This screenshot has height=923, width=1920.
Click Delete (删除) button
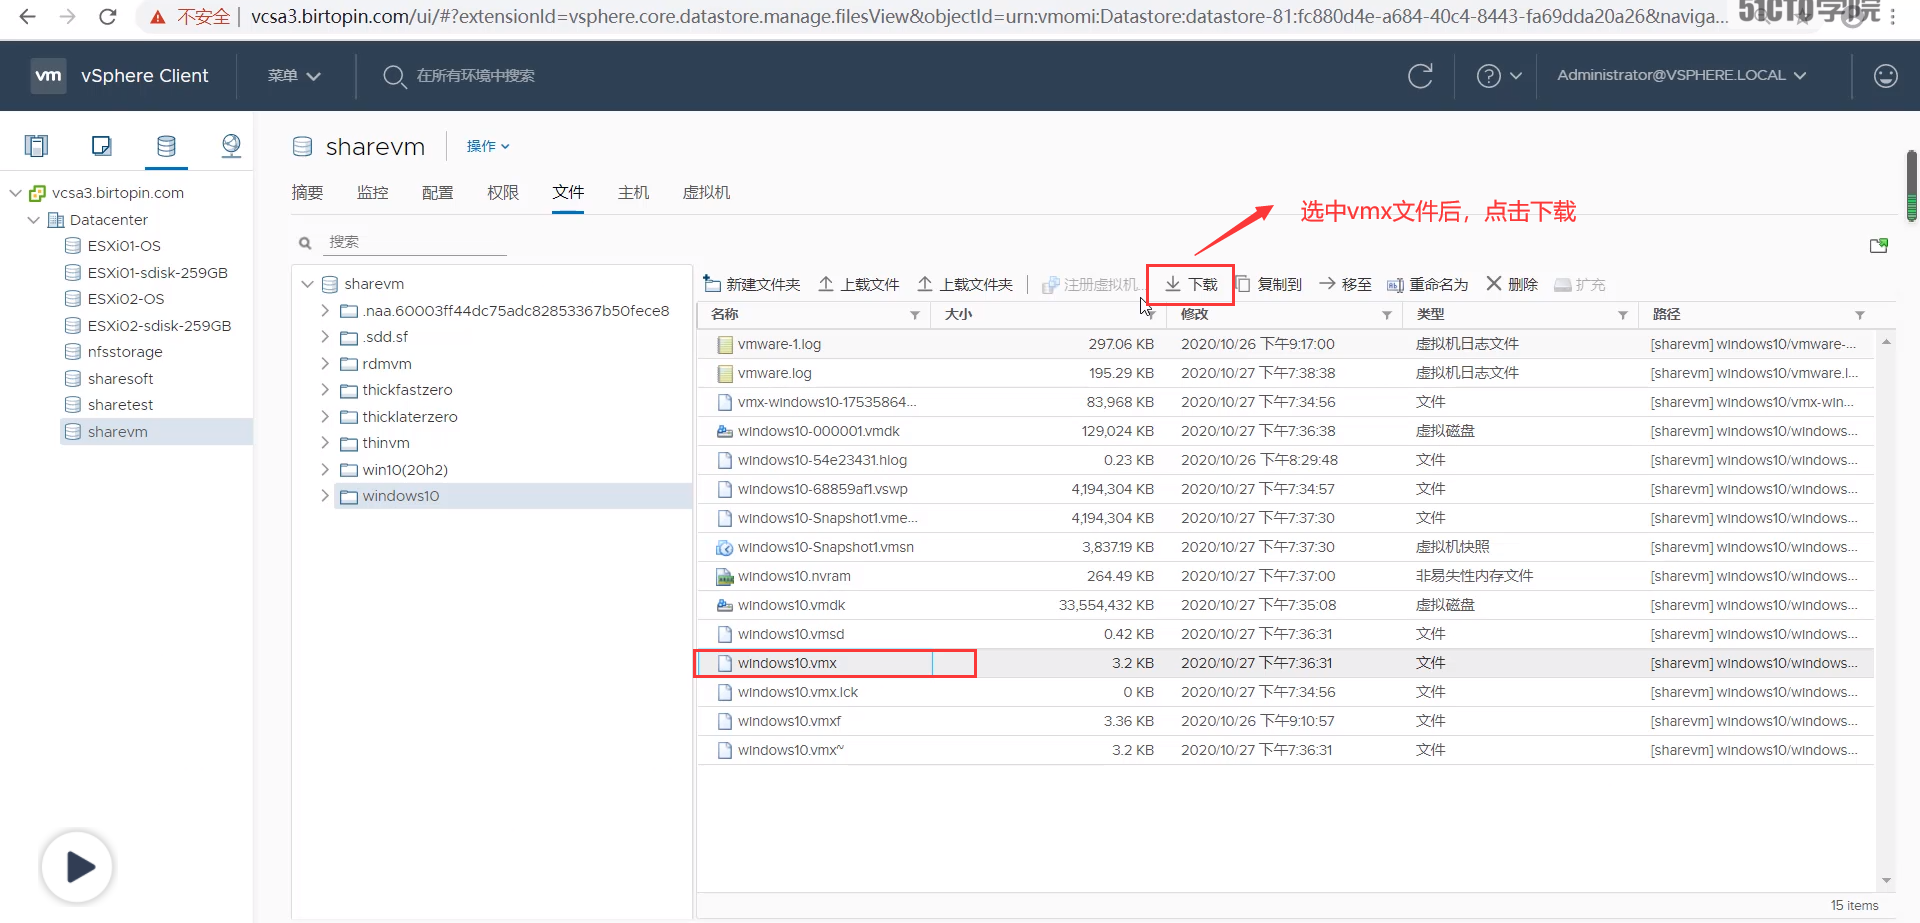(x=1512, y=285)
